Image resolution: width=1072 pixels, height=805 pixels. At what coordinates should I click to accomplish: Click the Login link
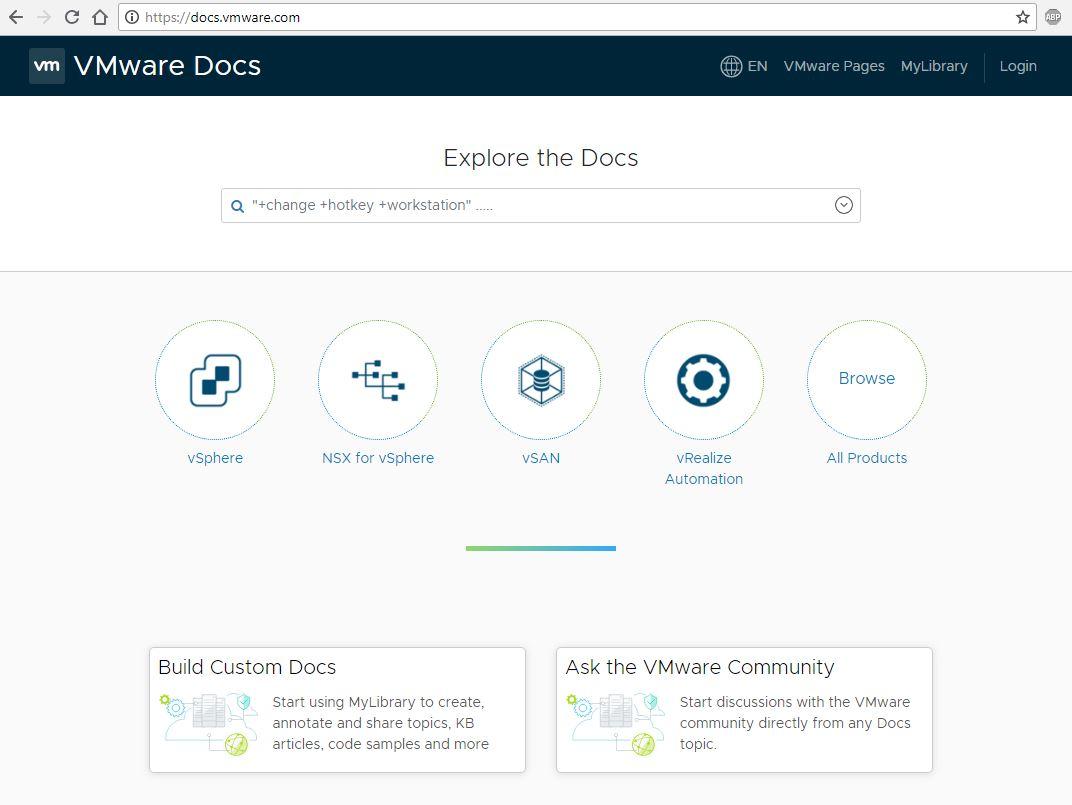point(1018,66)
